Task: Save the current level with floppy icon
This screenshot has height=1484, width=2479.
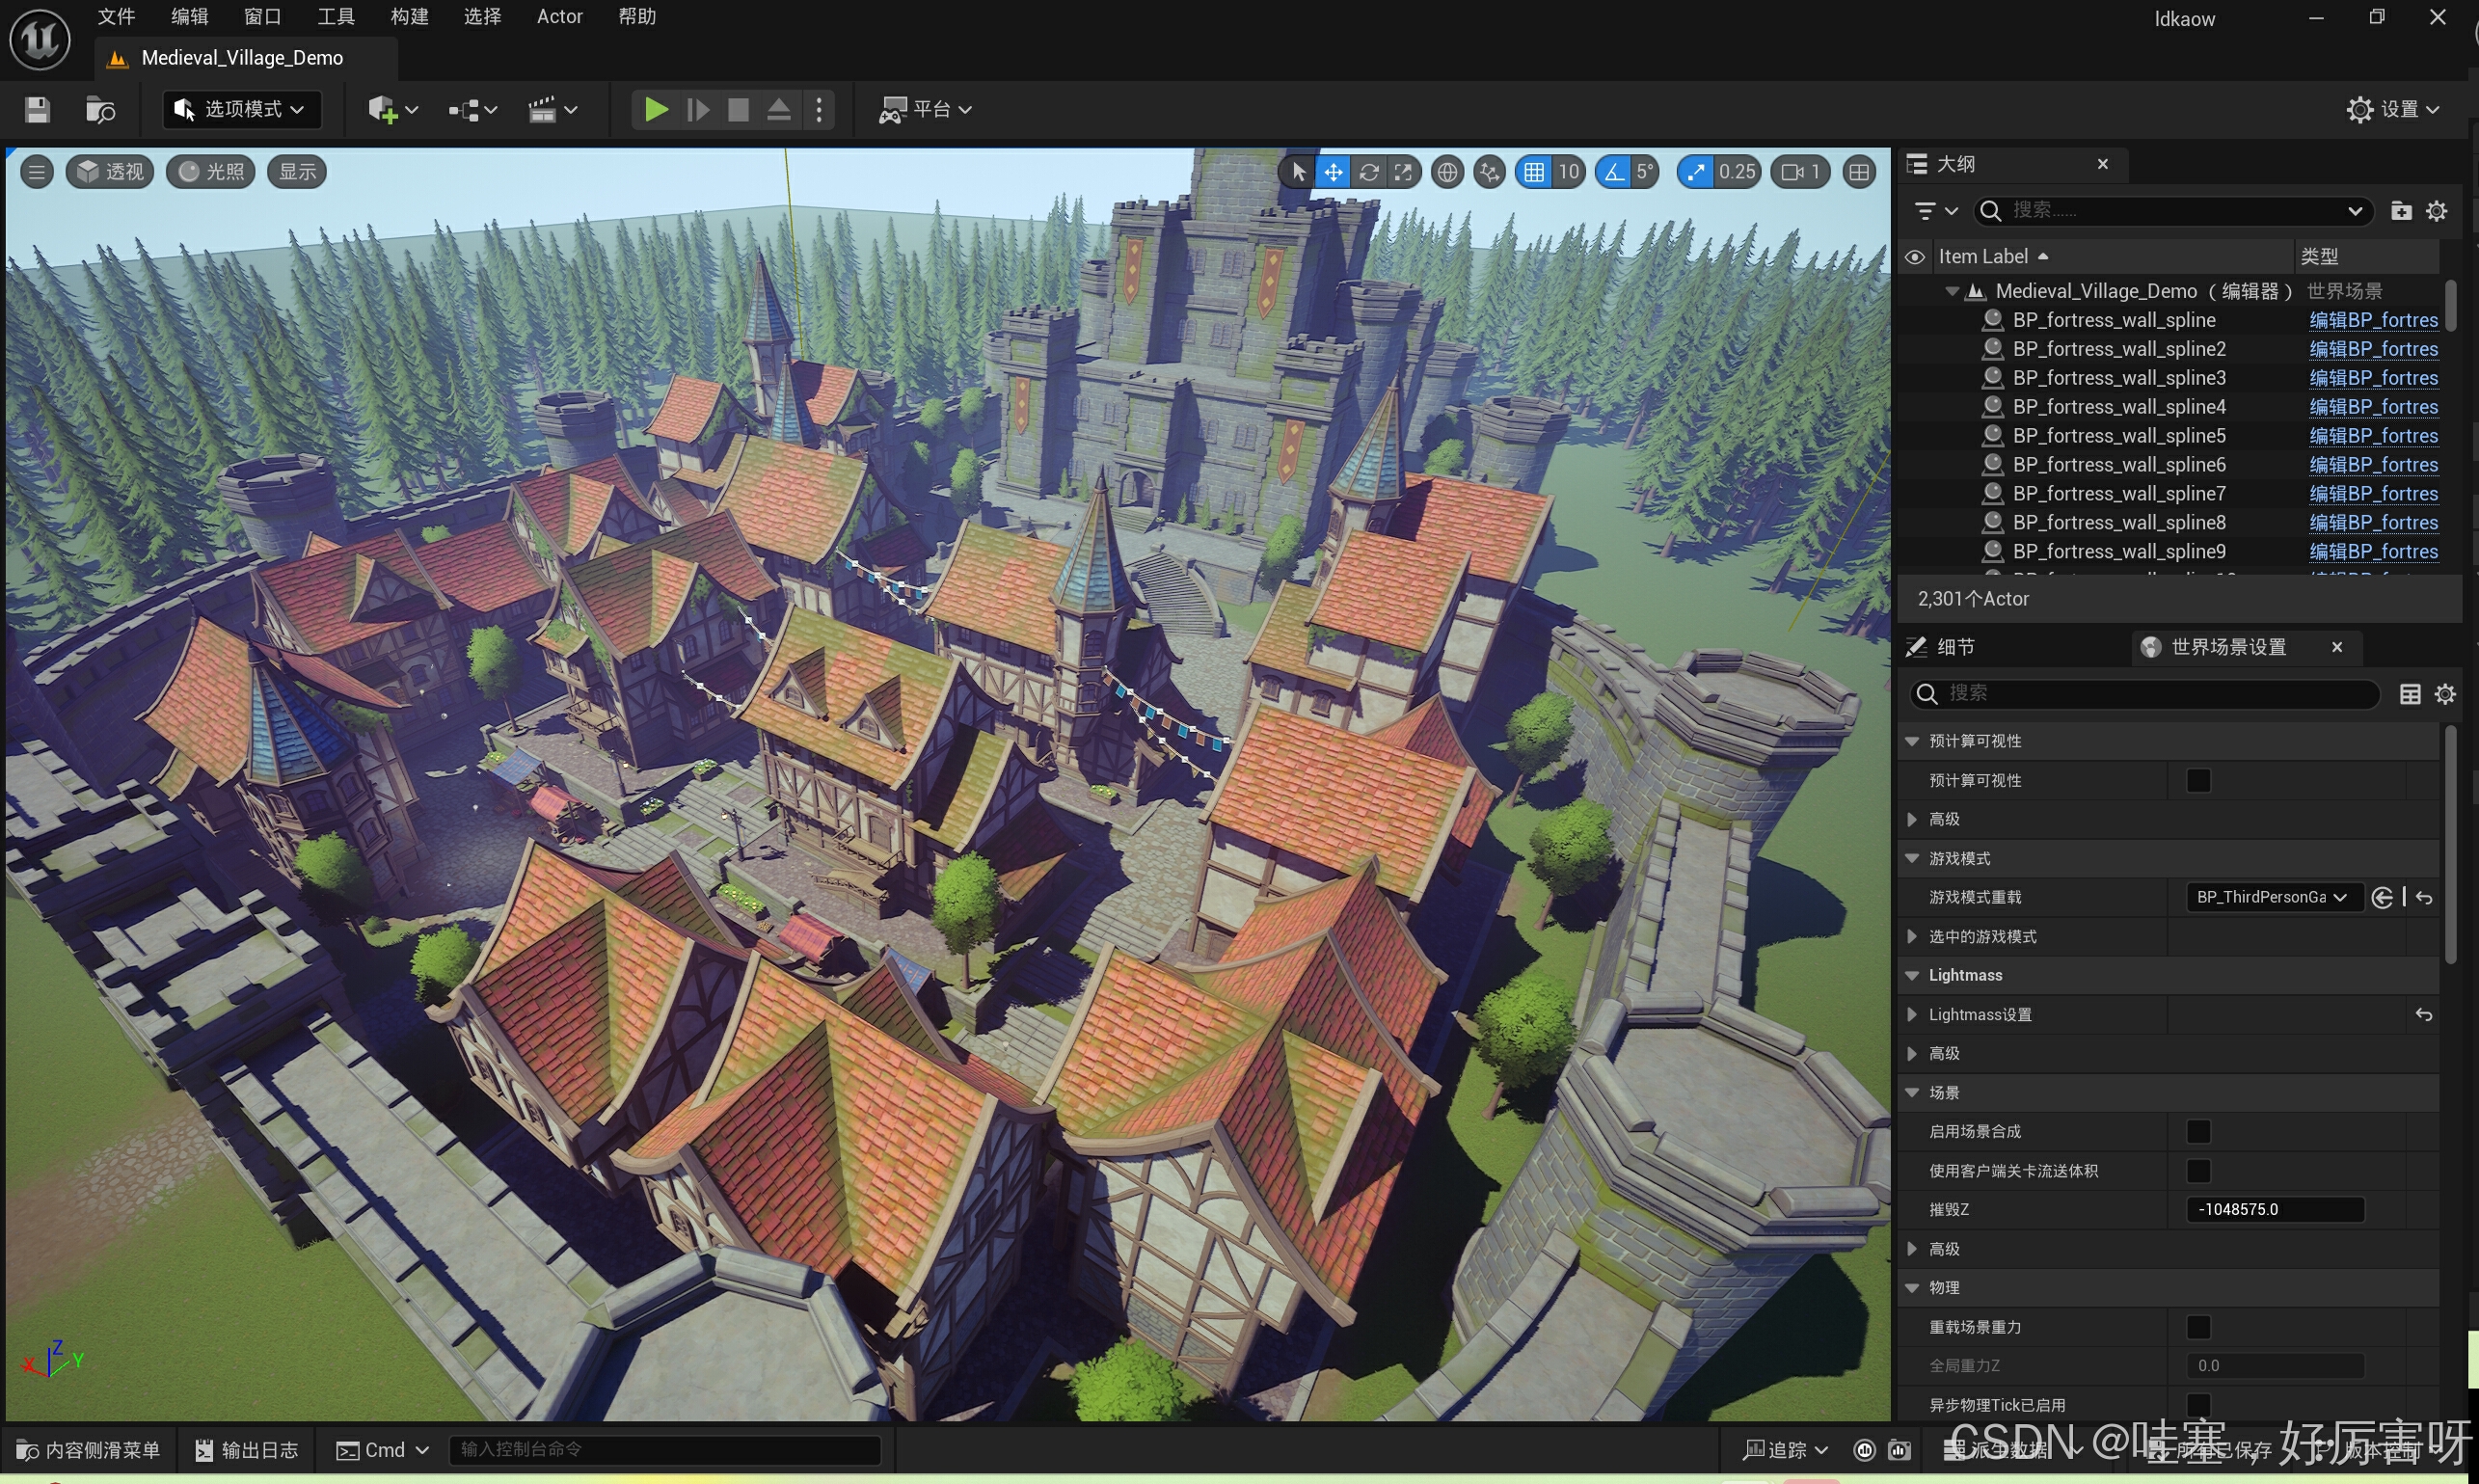Action: point(37,109)
